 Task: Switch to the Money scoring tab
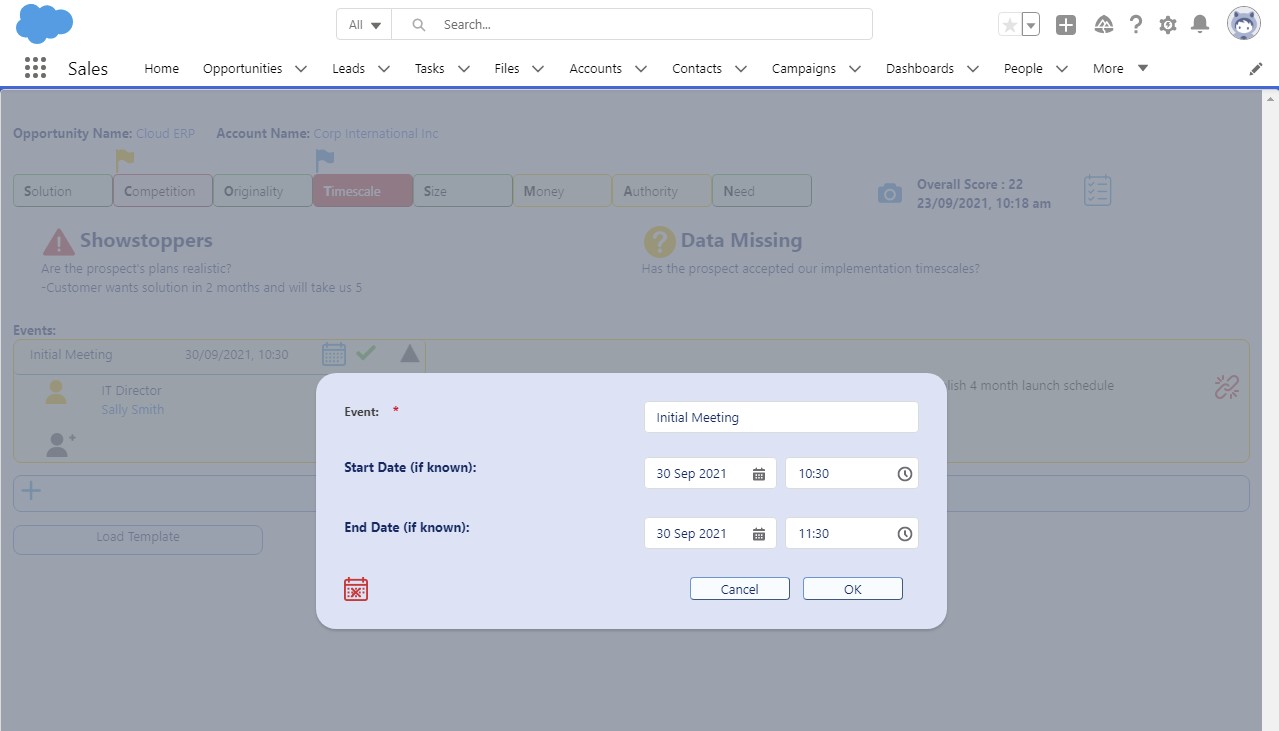pyautogui.click(x=561, y=190)
